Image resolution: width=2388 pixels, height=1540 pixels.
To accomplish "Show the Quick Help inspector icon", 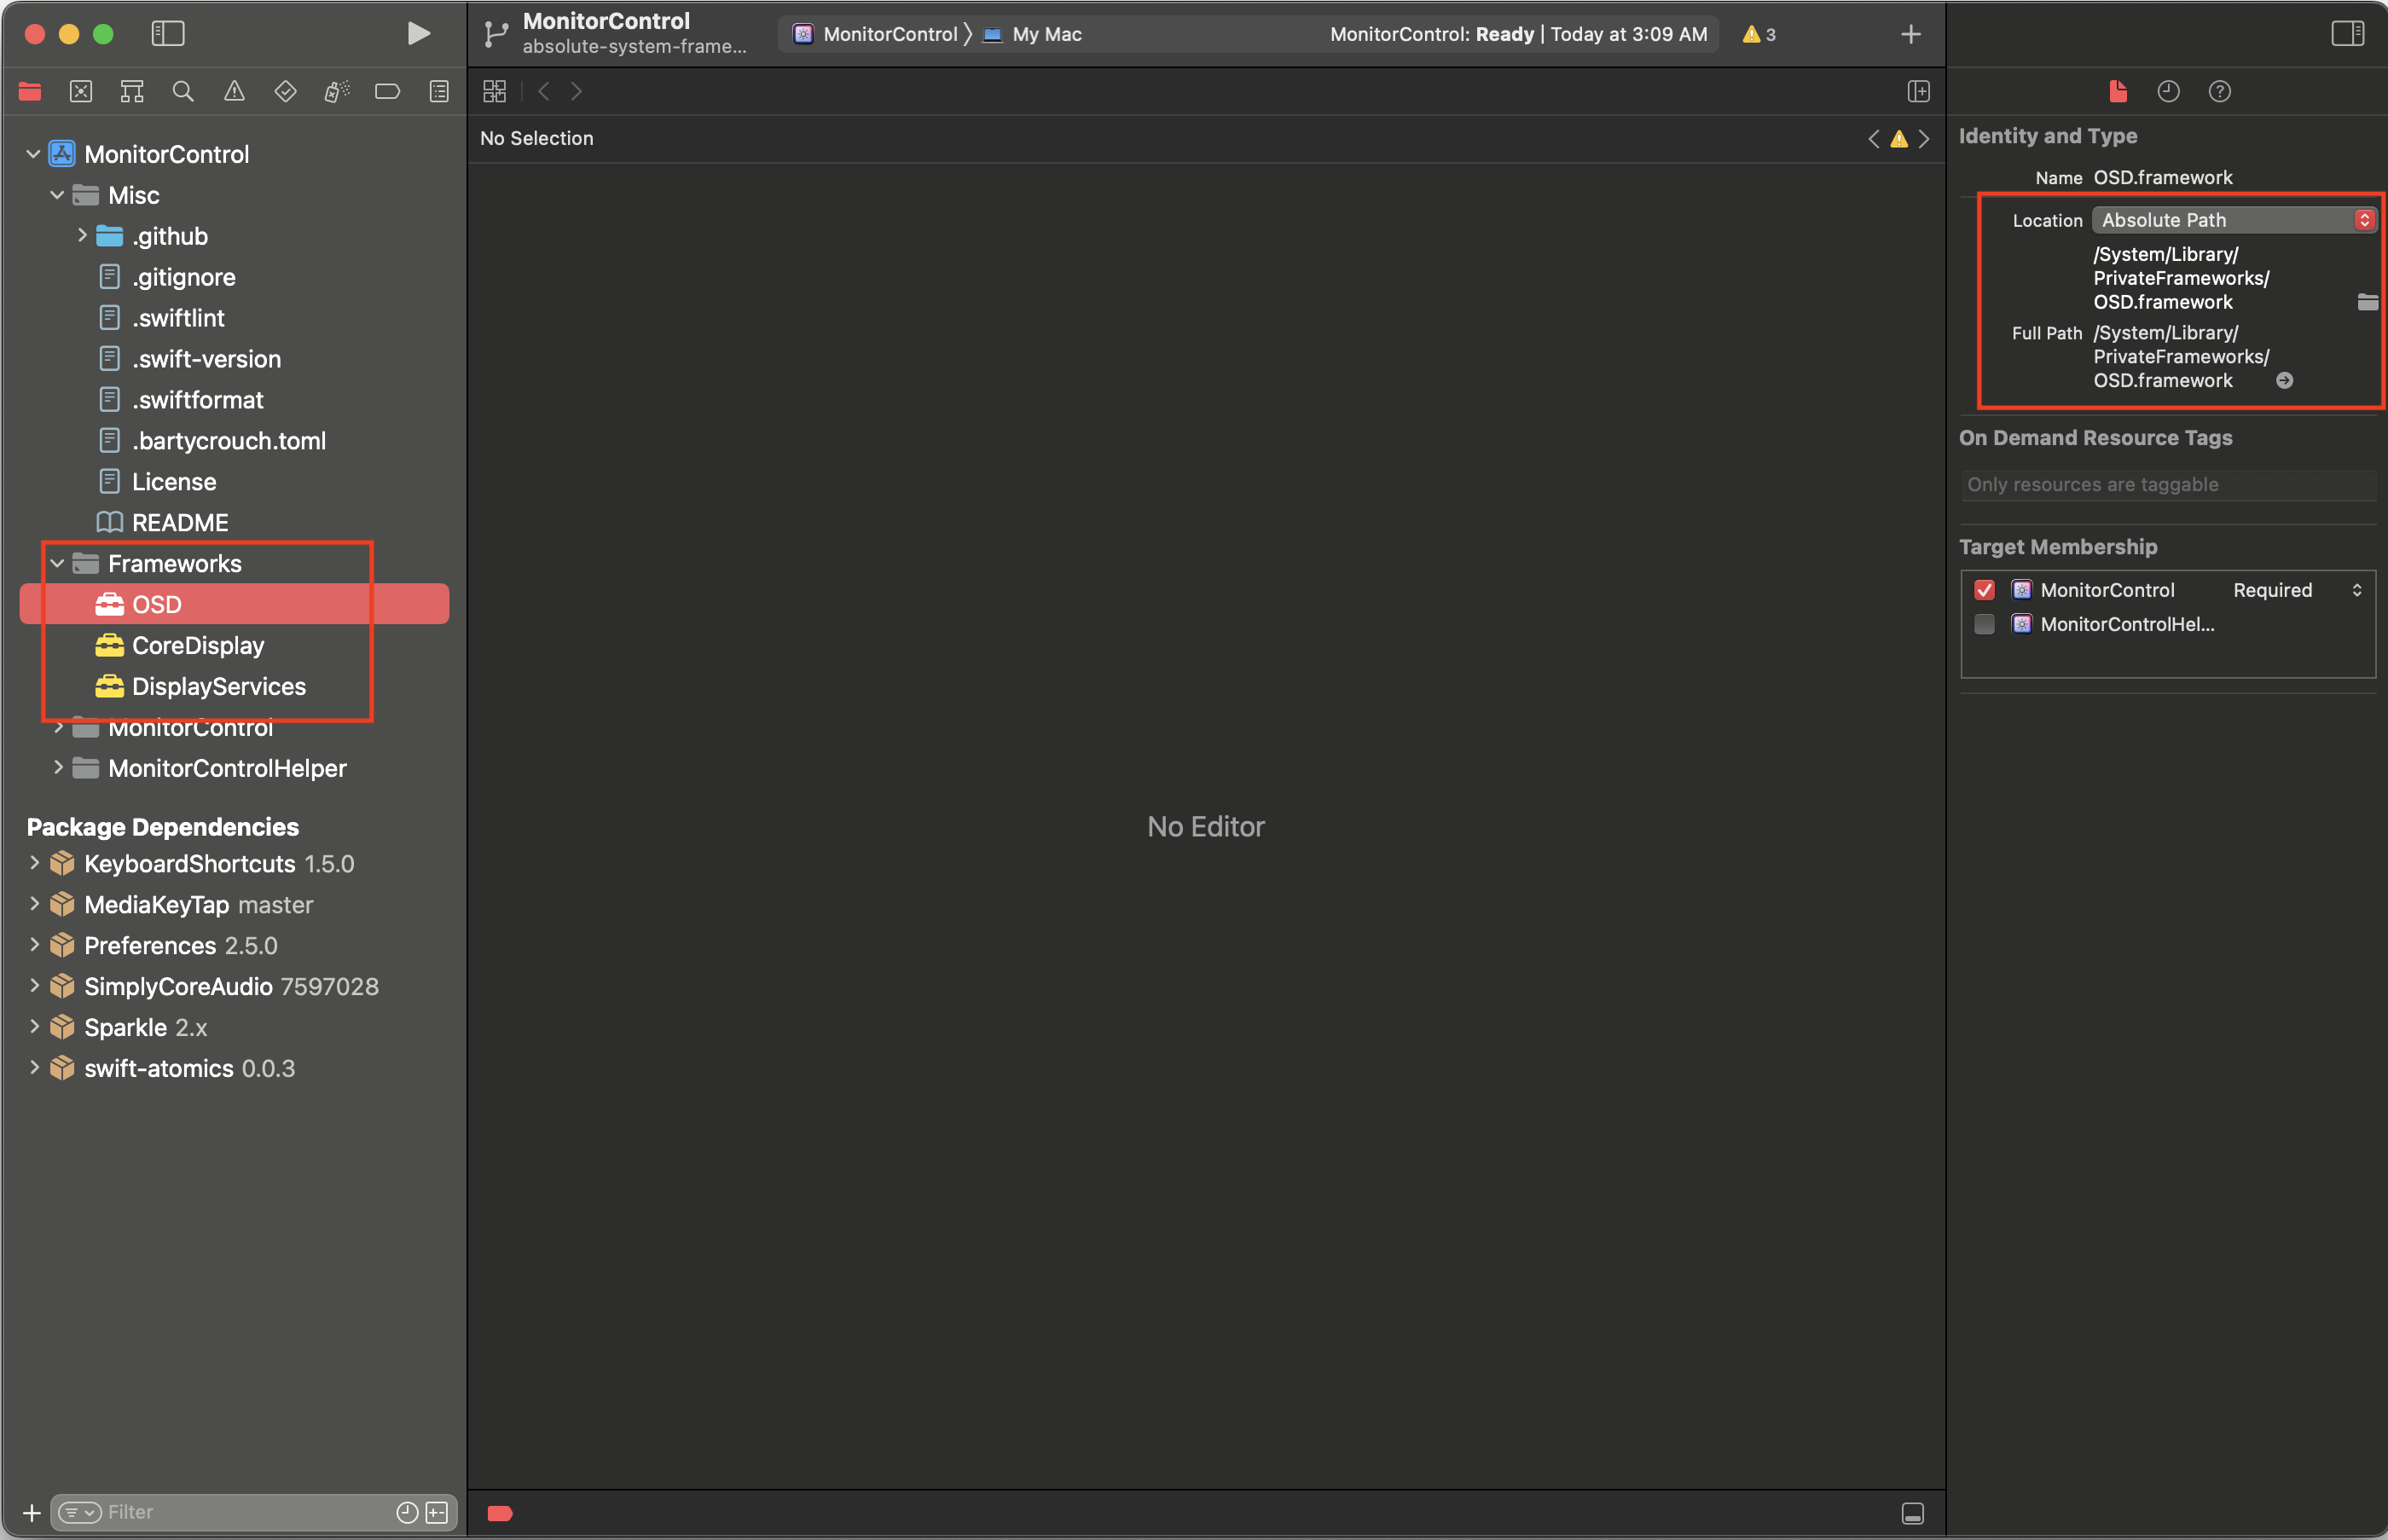I will [2219, 92].
